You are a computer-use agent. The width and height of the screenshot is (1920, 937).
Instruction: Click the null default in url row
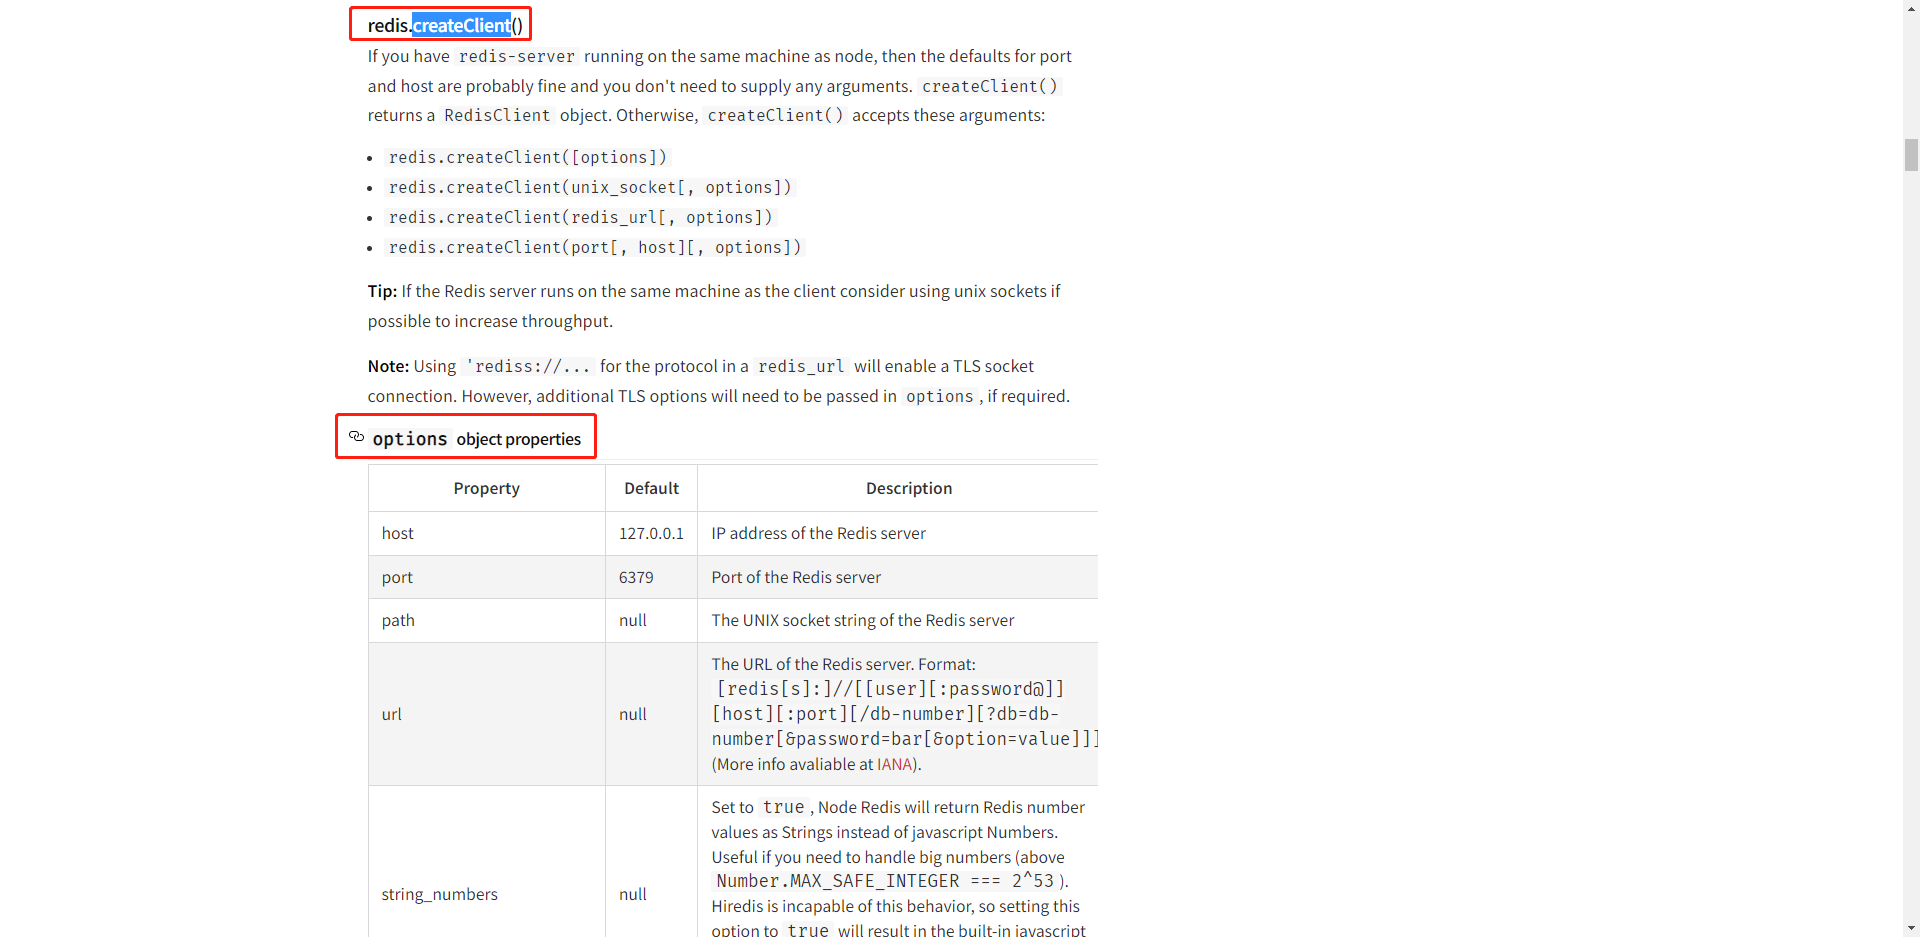coord(651,714)
